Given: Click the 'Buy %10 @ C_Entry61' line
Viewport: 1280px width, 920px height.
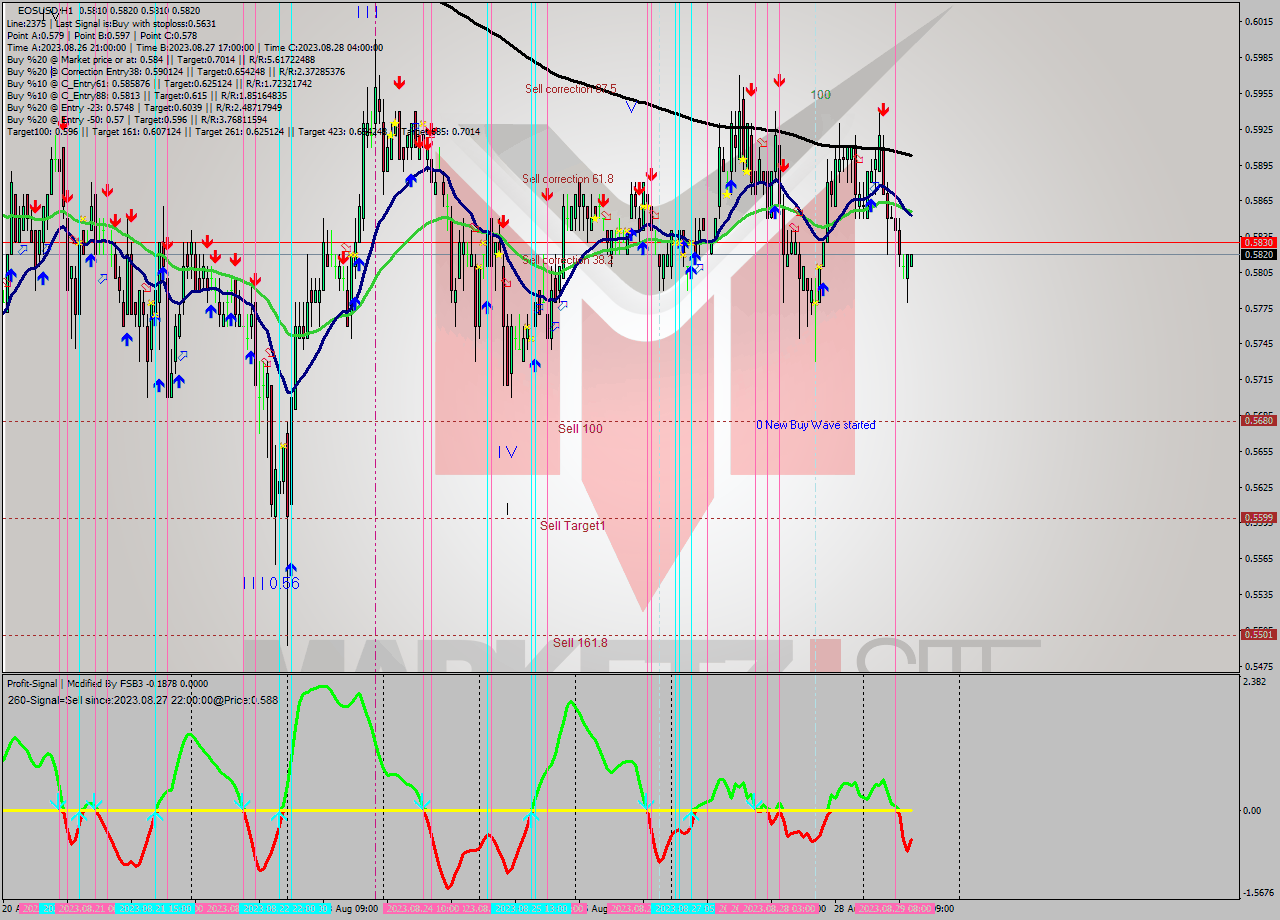Looking at the screenshot, I should pos(160,84).
